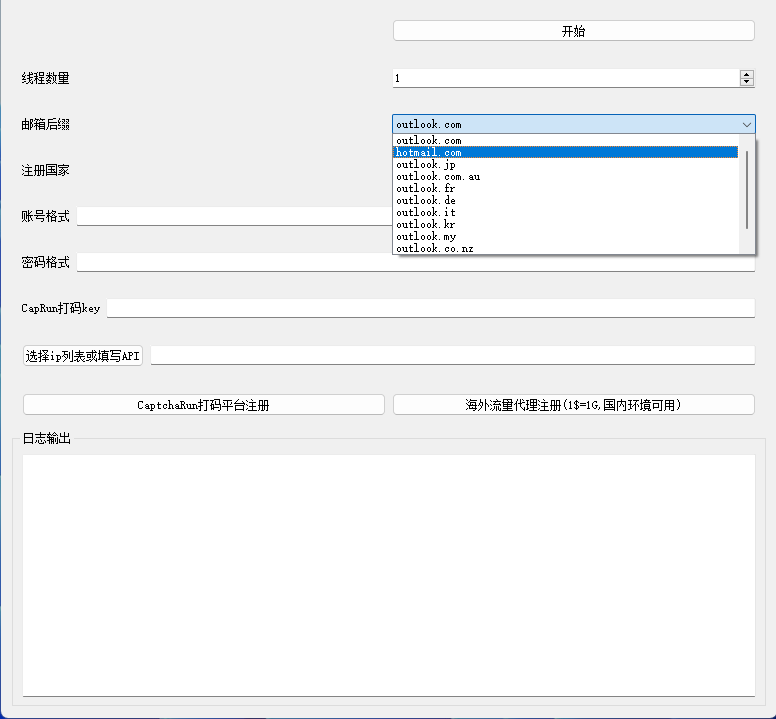Click the 开始 start button
776x719 pixels.
point(573,31)
